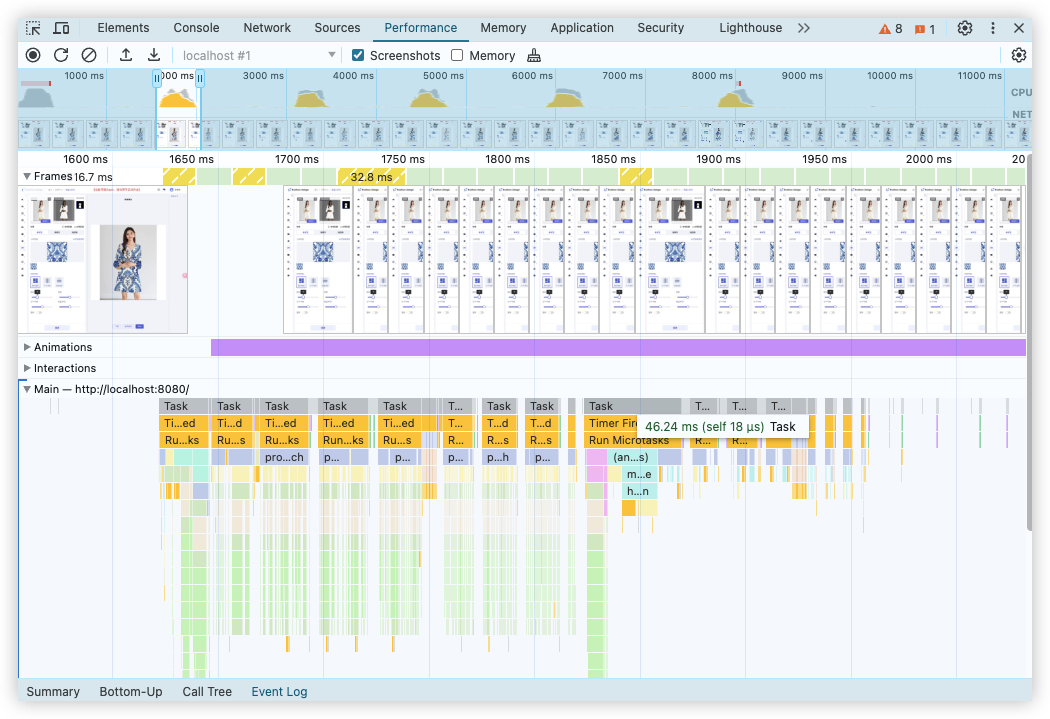The height and width of the screenshot is (719, 1050).
Task: Open capture settings gear in Performance toolbar
Action: (x=1019, y=56)
